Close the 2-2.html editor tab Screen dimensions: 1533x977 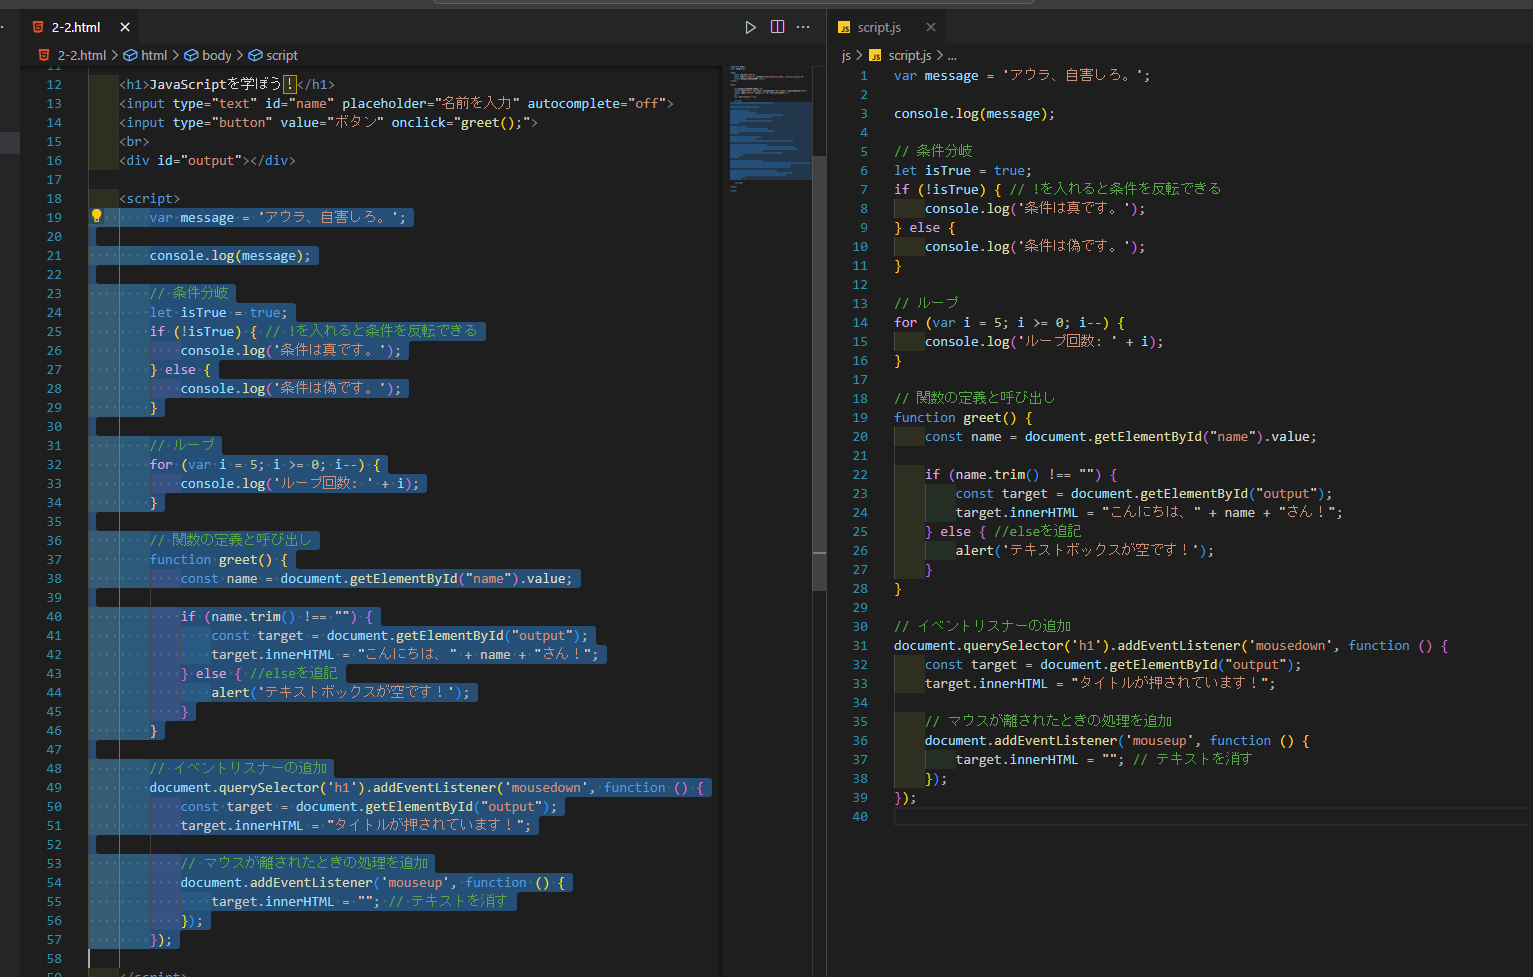click(125, 27)
